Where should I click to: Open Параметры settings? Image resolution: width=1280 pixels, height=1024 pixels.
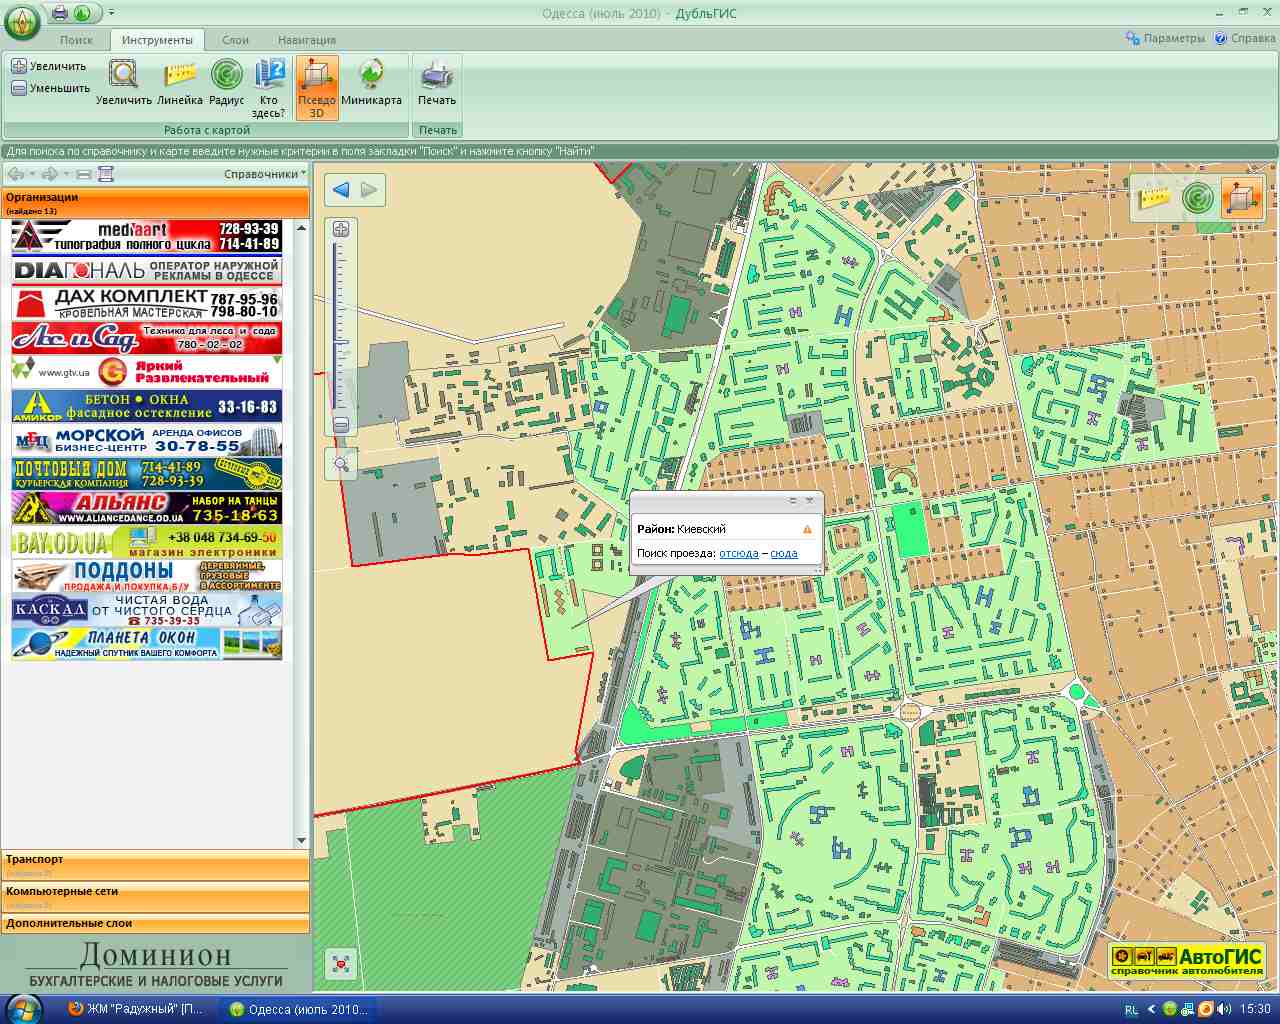coord(1165,38)
